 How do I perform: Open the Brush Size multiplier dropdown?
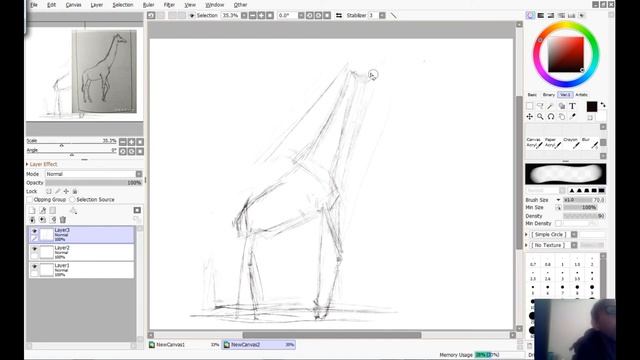[x=558, y=200]
